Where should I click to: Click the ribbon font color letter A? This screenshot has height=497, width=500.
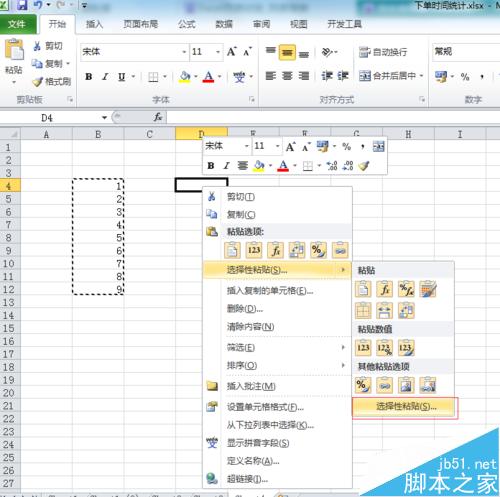208,77
